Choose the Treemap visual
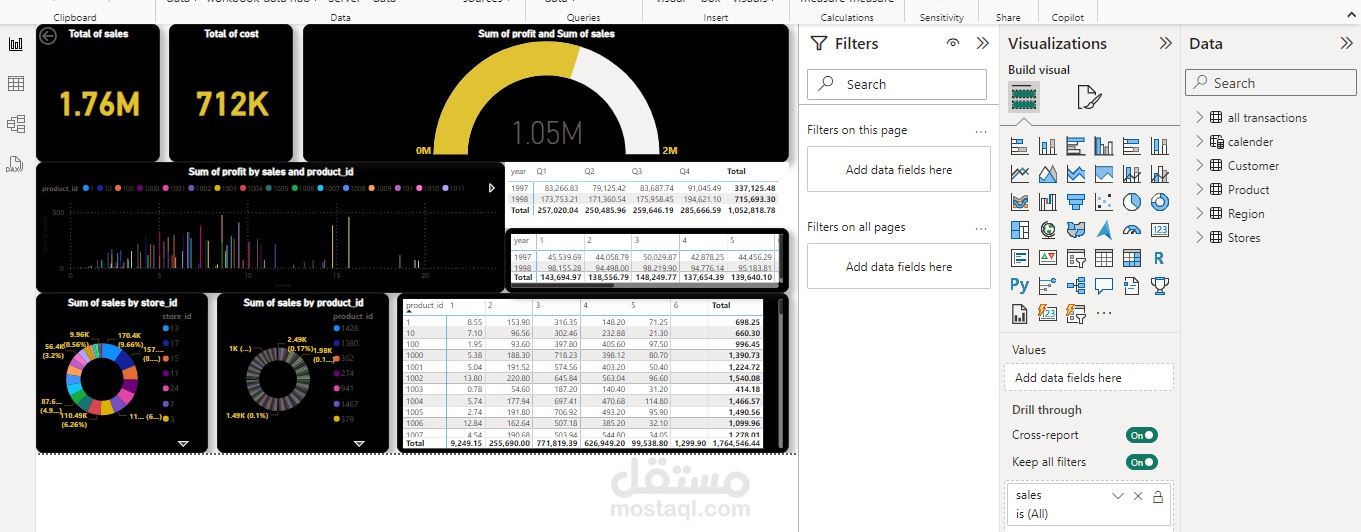Screen dimensions: 1361x532 1020,230
